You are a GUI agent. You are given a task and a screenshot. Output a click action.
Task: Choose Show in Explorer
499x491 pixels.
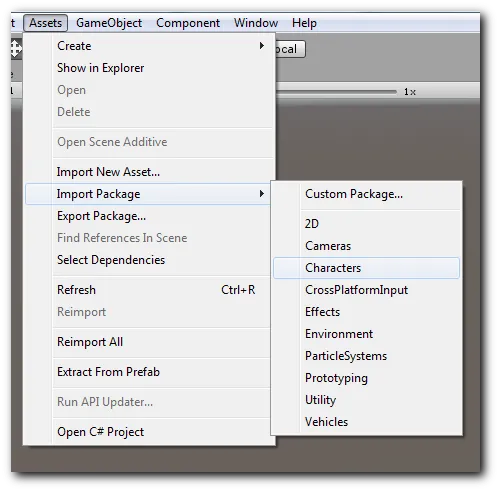point(148,68)
